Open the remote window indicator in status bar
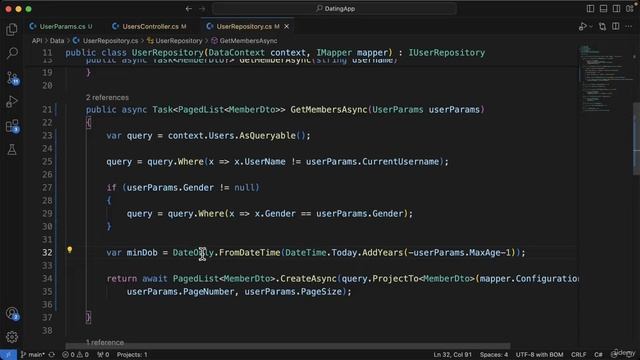This screenshot has height=360, width=640. pyautogui.click(x=8, y=355)
